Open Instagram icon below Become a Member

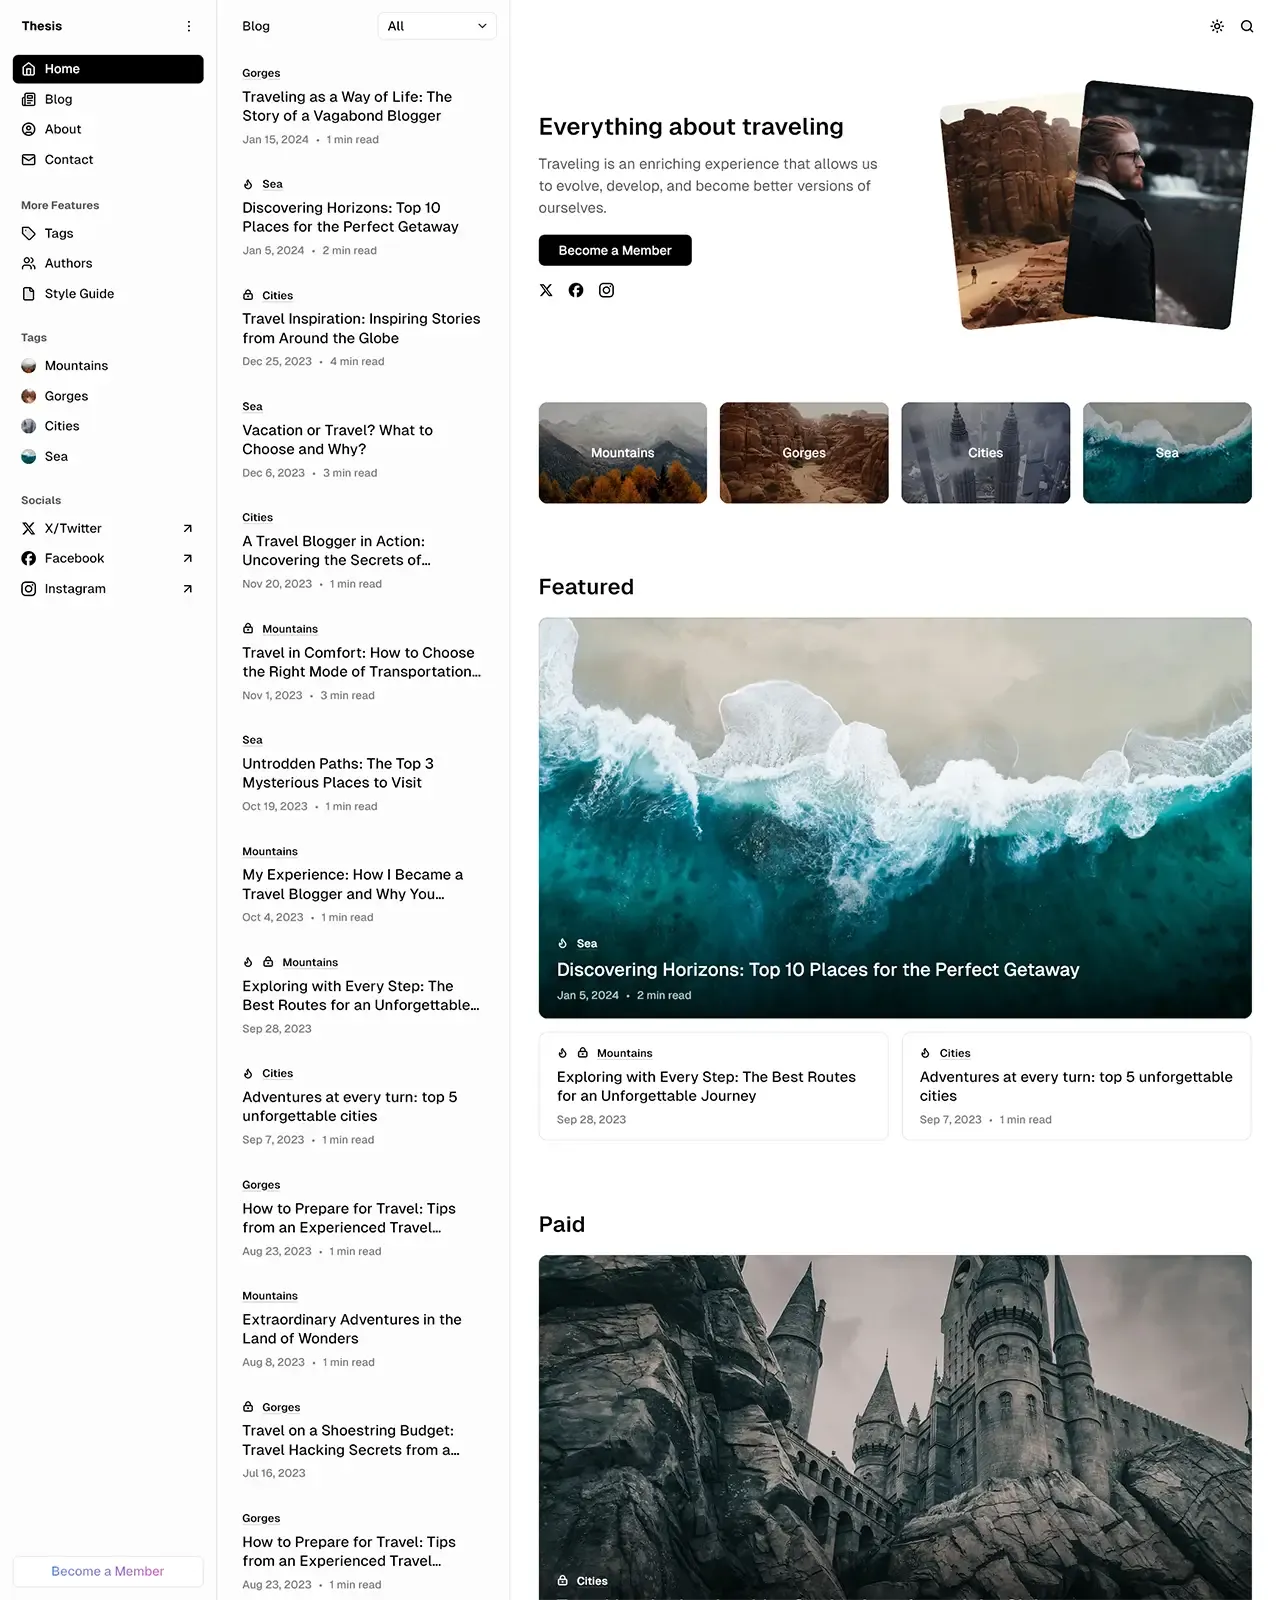(606, 291)
